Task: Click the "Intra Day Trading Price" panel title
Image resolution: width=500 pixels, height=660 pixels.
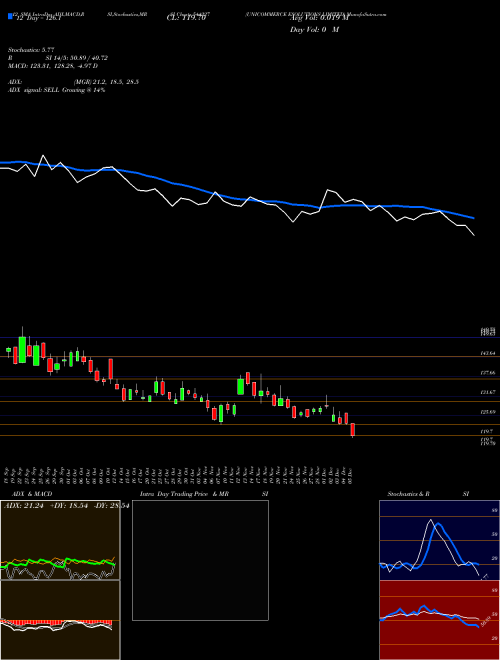Action: [173, 494]
